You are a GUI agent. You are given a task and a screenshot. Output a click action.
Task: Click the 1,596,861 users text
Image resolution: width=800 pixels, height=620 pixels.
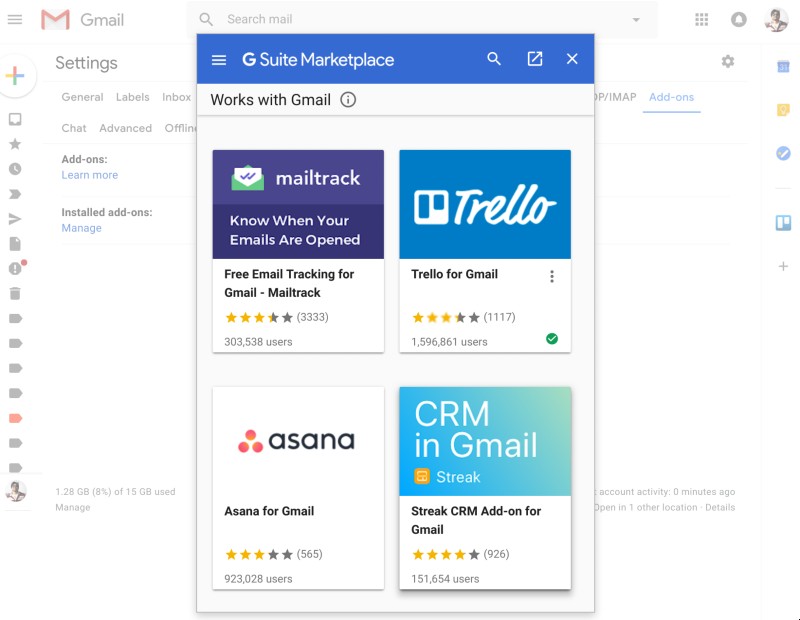tap(449, 342)
